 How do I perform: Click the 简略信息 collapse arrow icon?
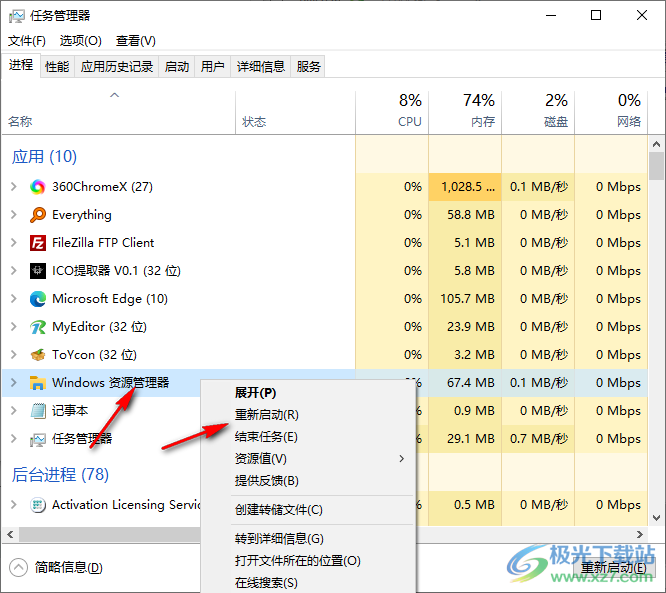(x=18, y=568)
